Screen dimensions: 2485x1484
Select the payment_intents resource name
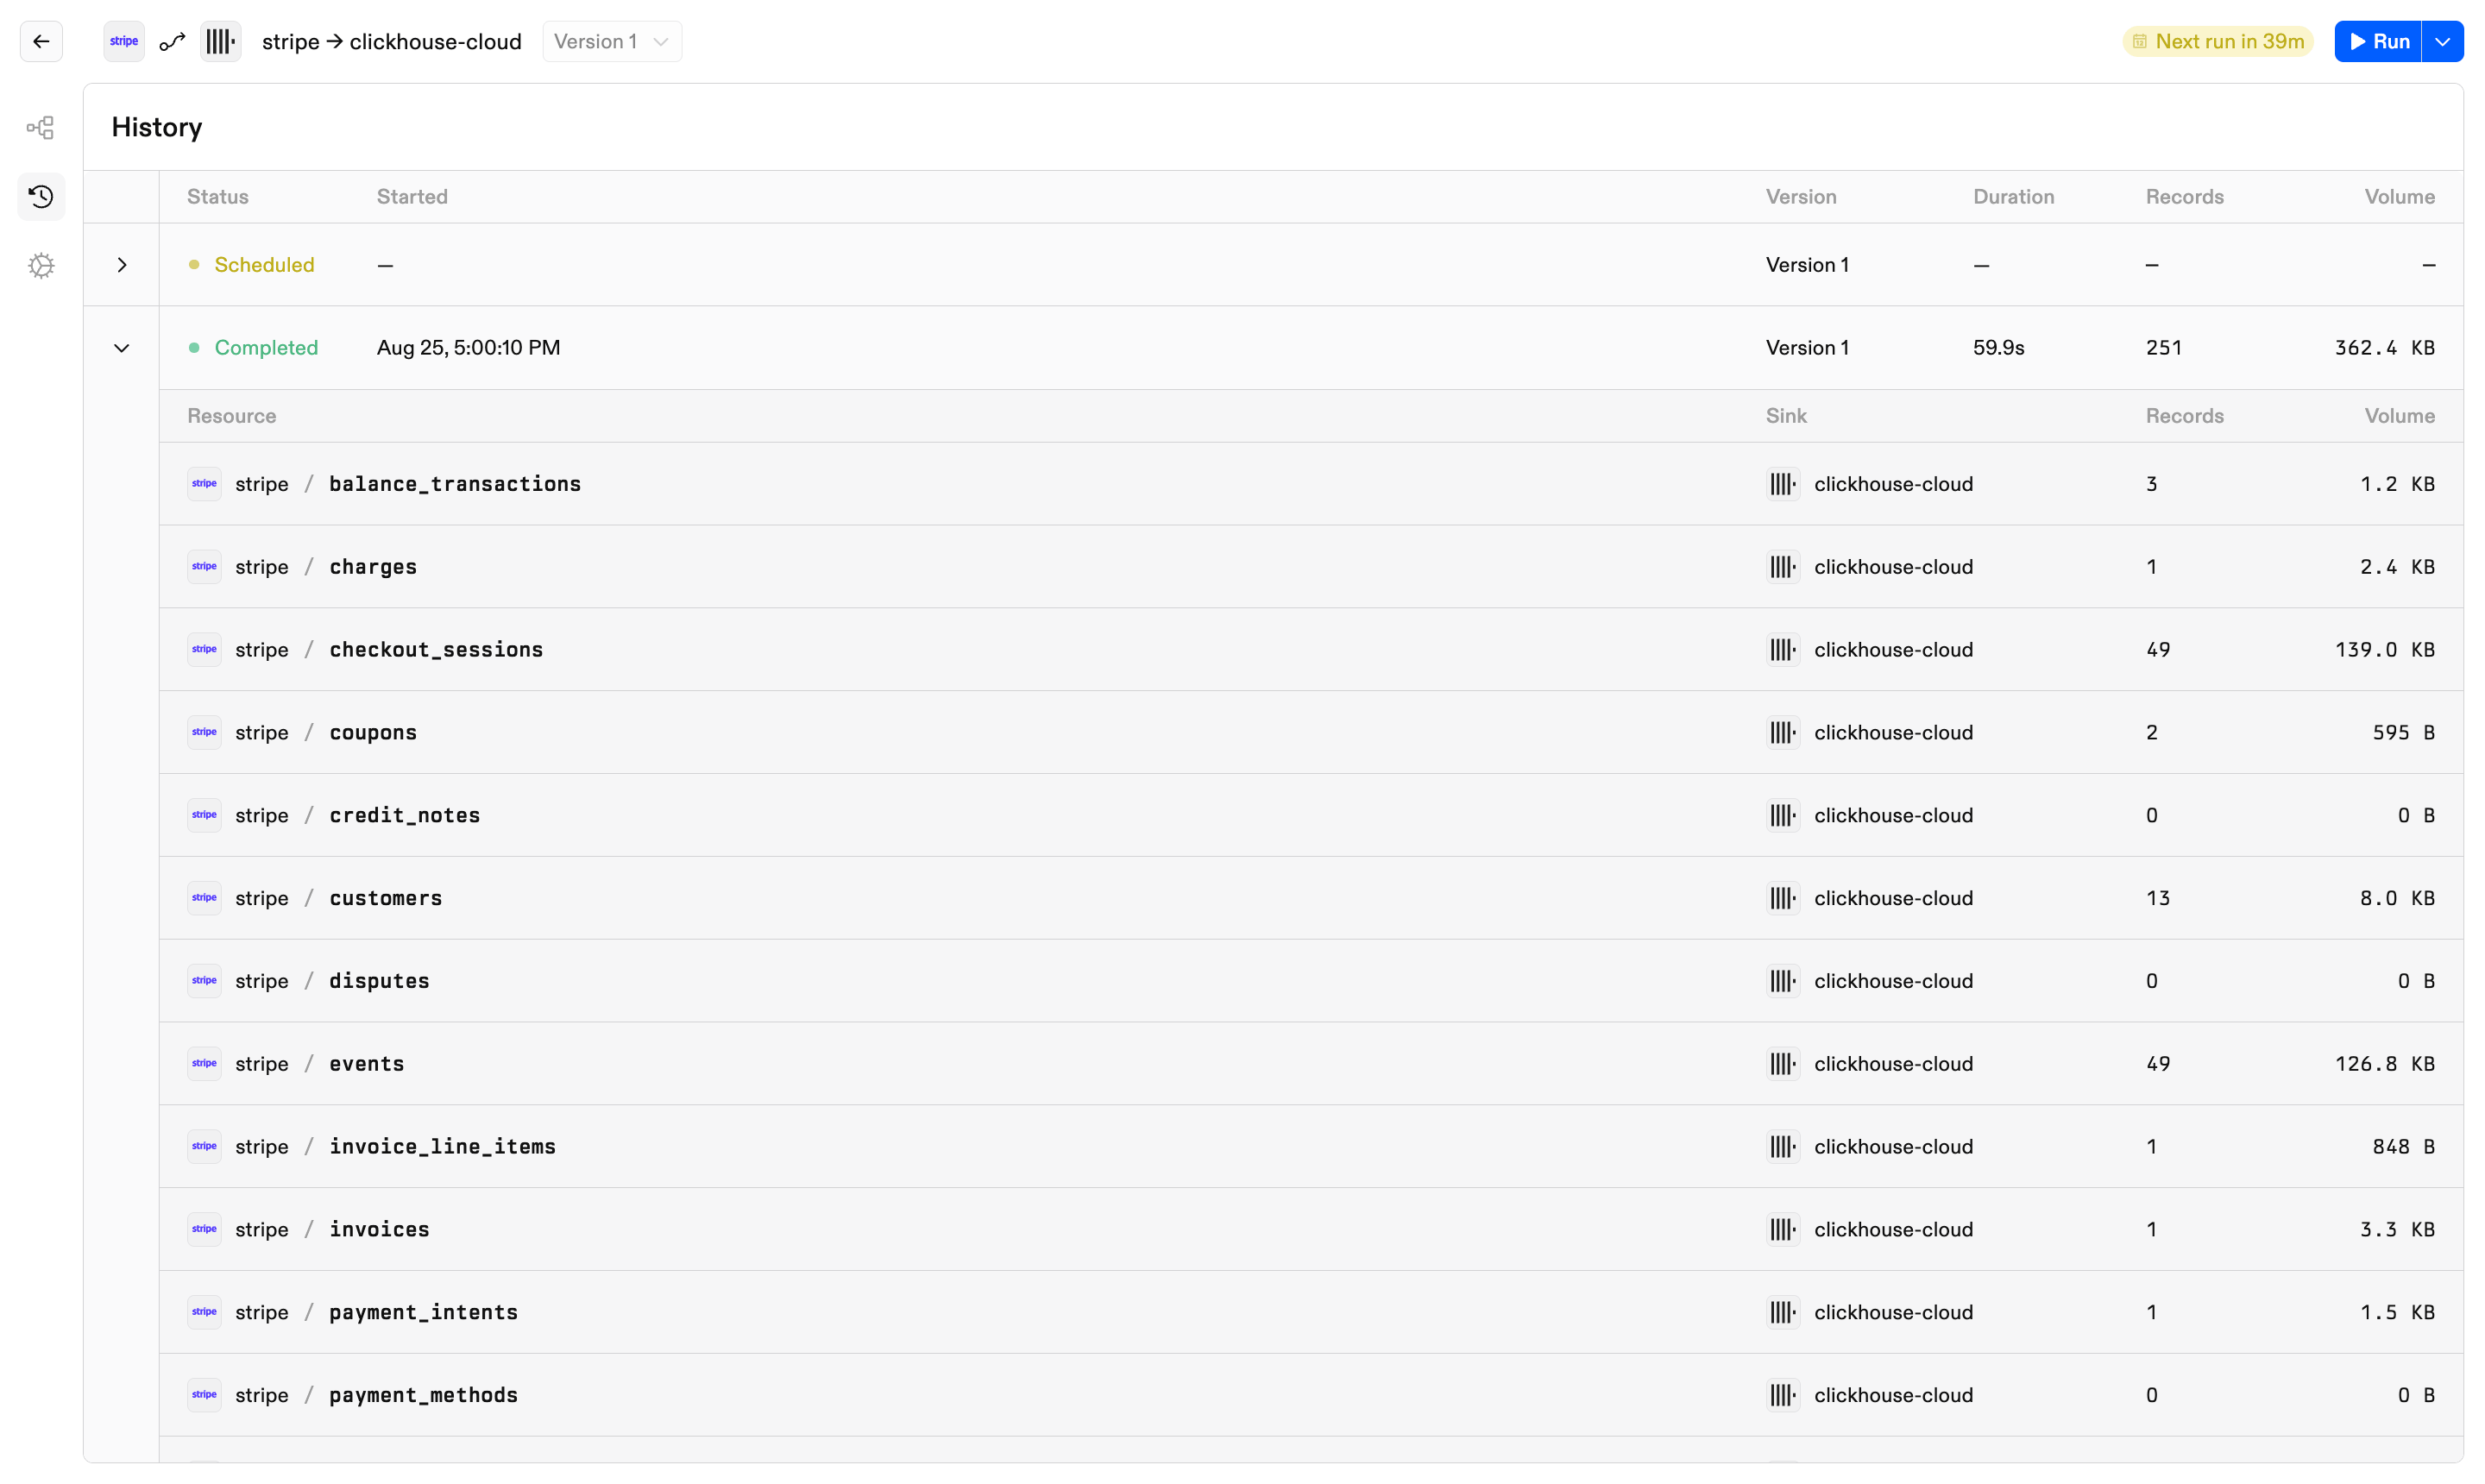424,1312
